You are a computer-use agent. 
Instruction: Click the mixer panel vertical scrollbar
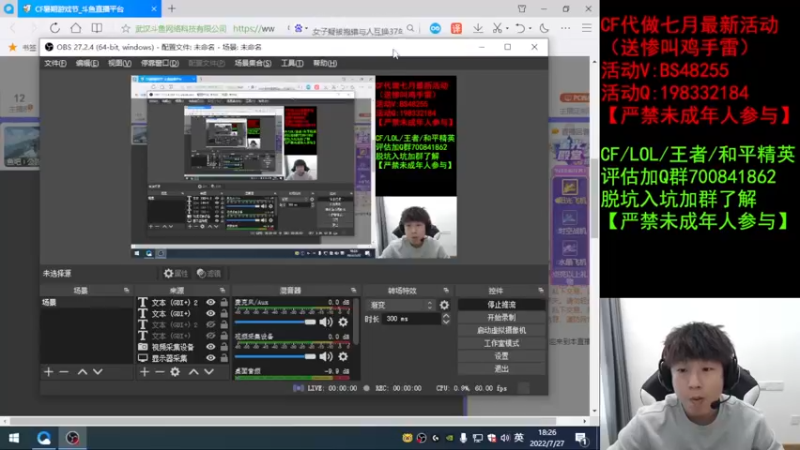[x=356, y=321]
